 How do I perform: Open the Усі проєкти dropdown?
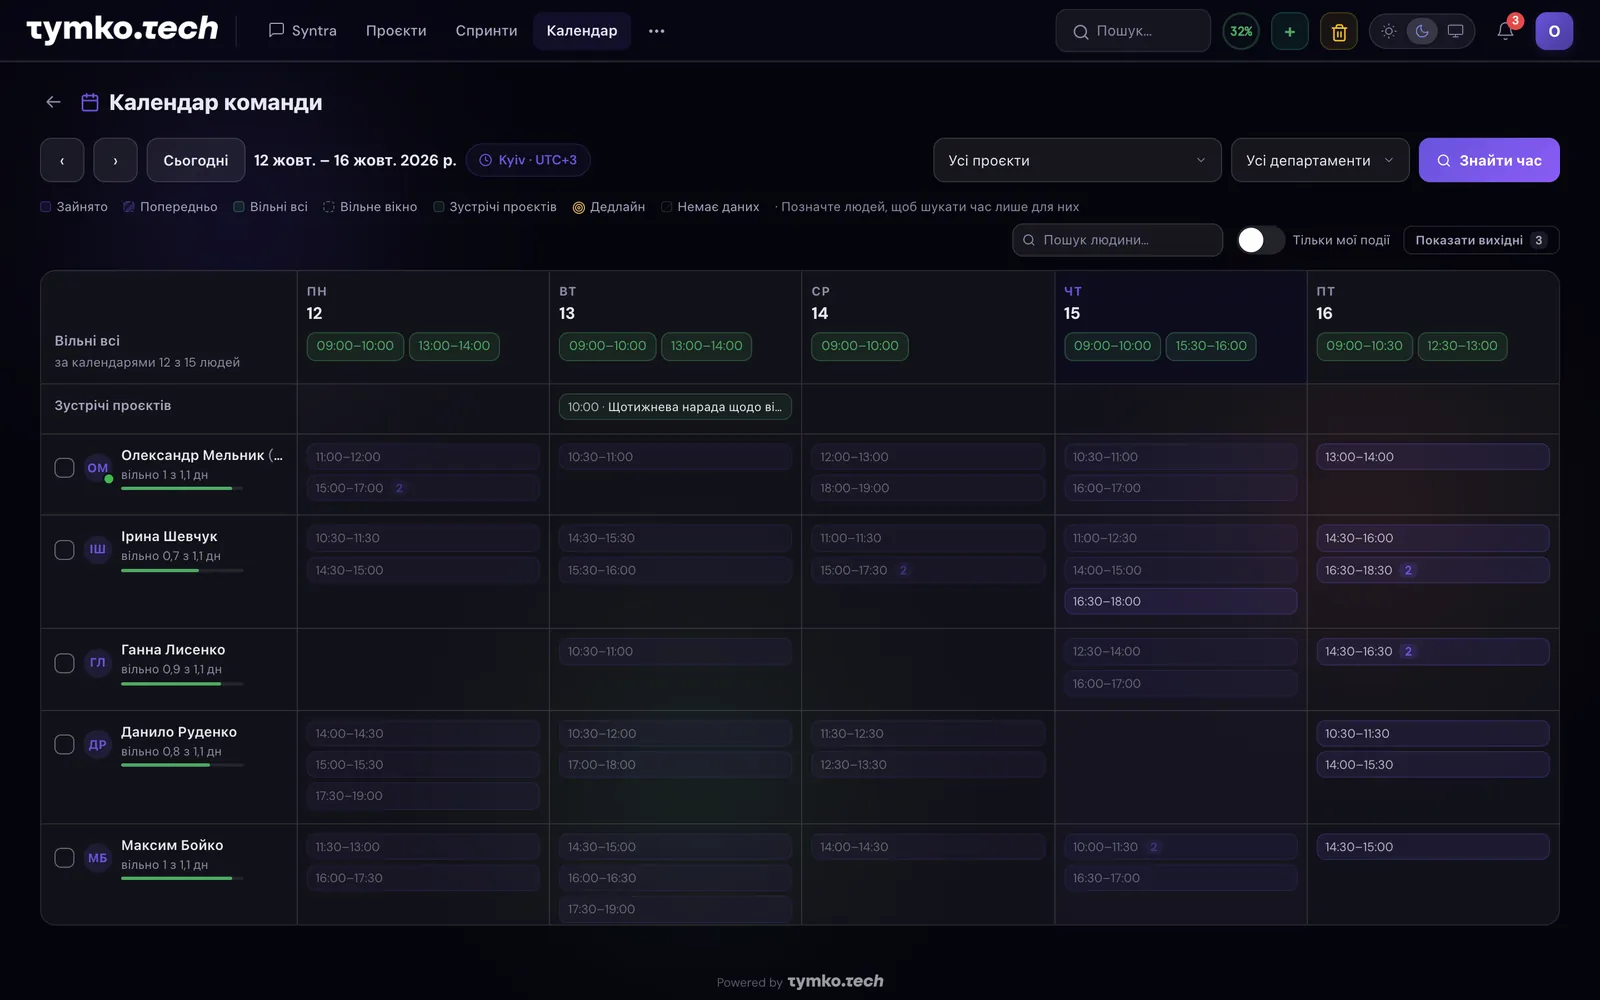coord(1077,160)
